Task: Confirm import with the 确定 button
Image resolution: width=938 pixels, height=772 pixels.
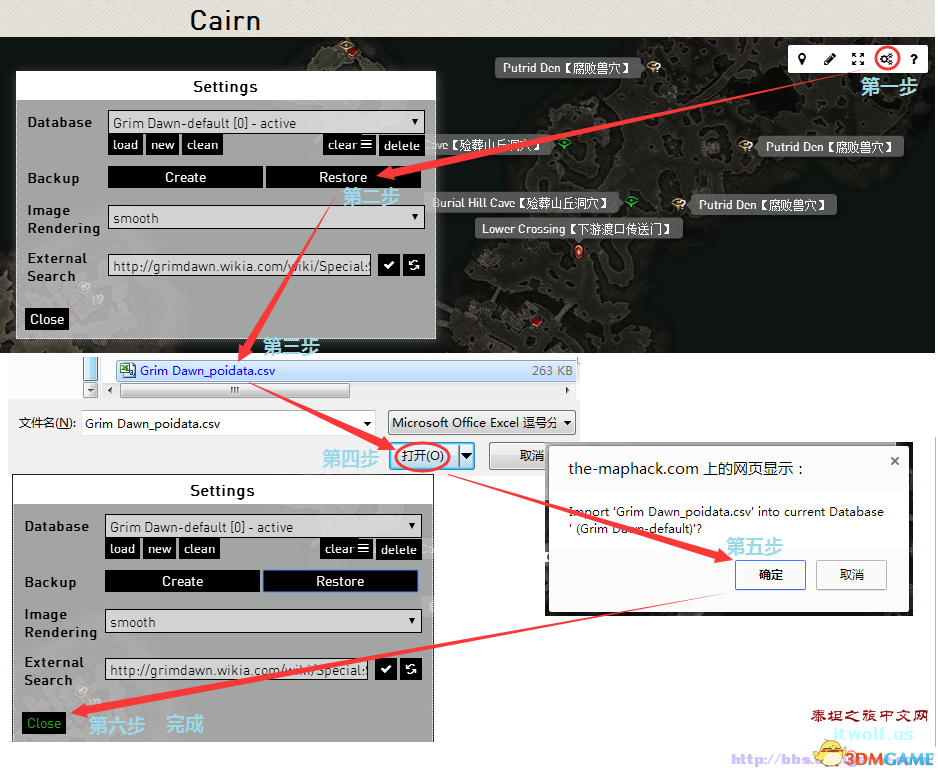Action: tap(771, 575)
